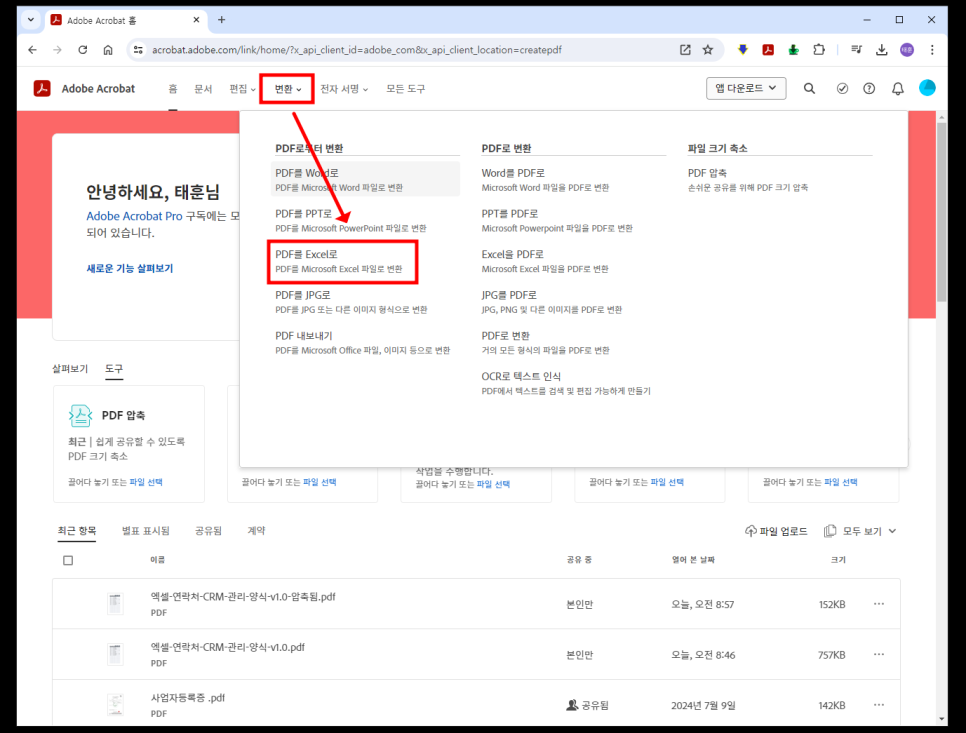Expand the 전자 서명 menu dropdown
The height and width of the screenshot is (733, 966).
(344, 89)
